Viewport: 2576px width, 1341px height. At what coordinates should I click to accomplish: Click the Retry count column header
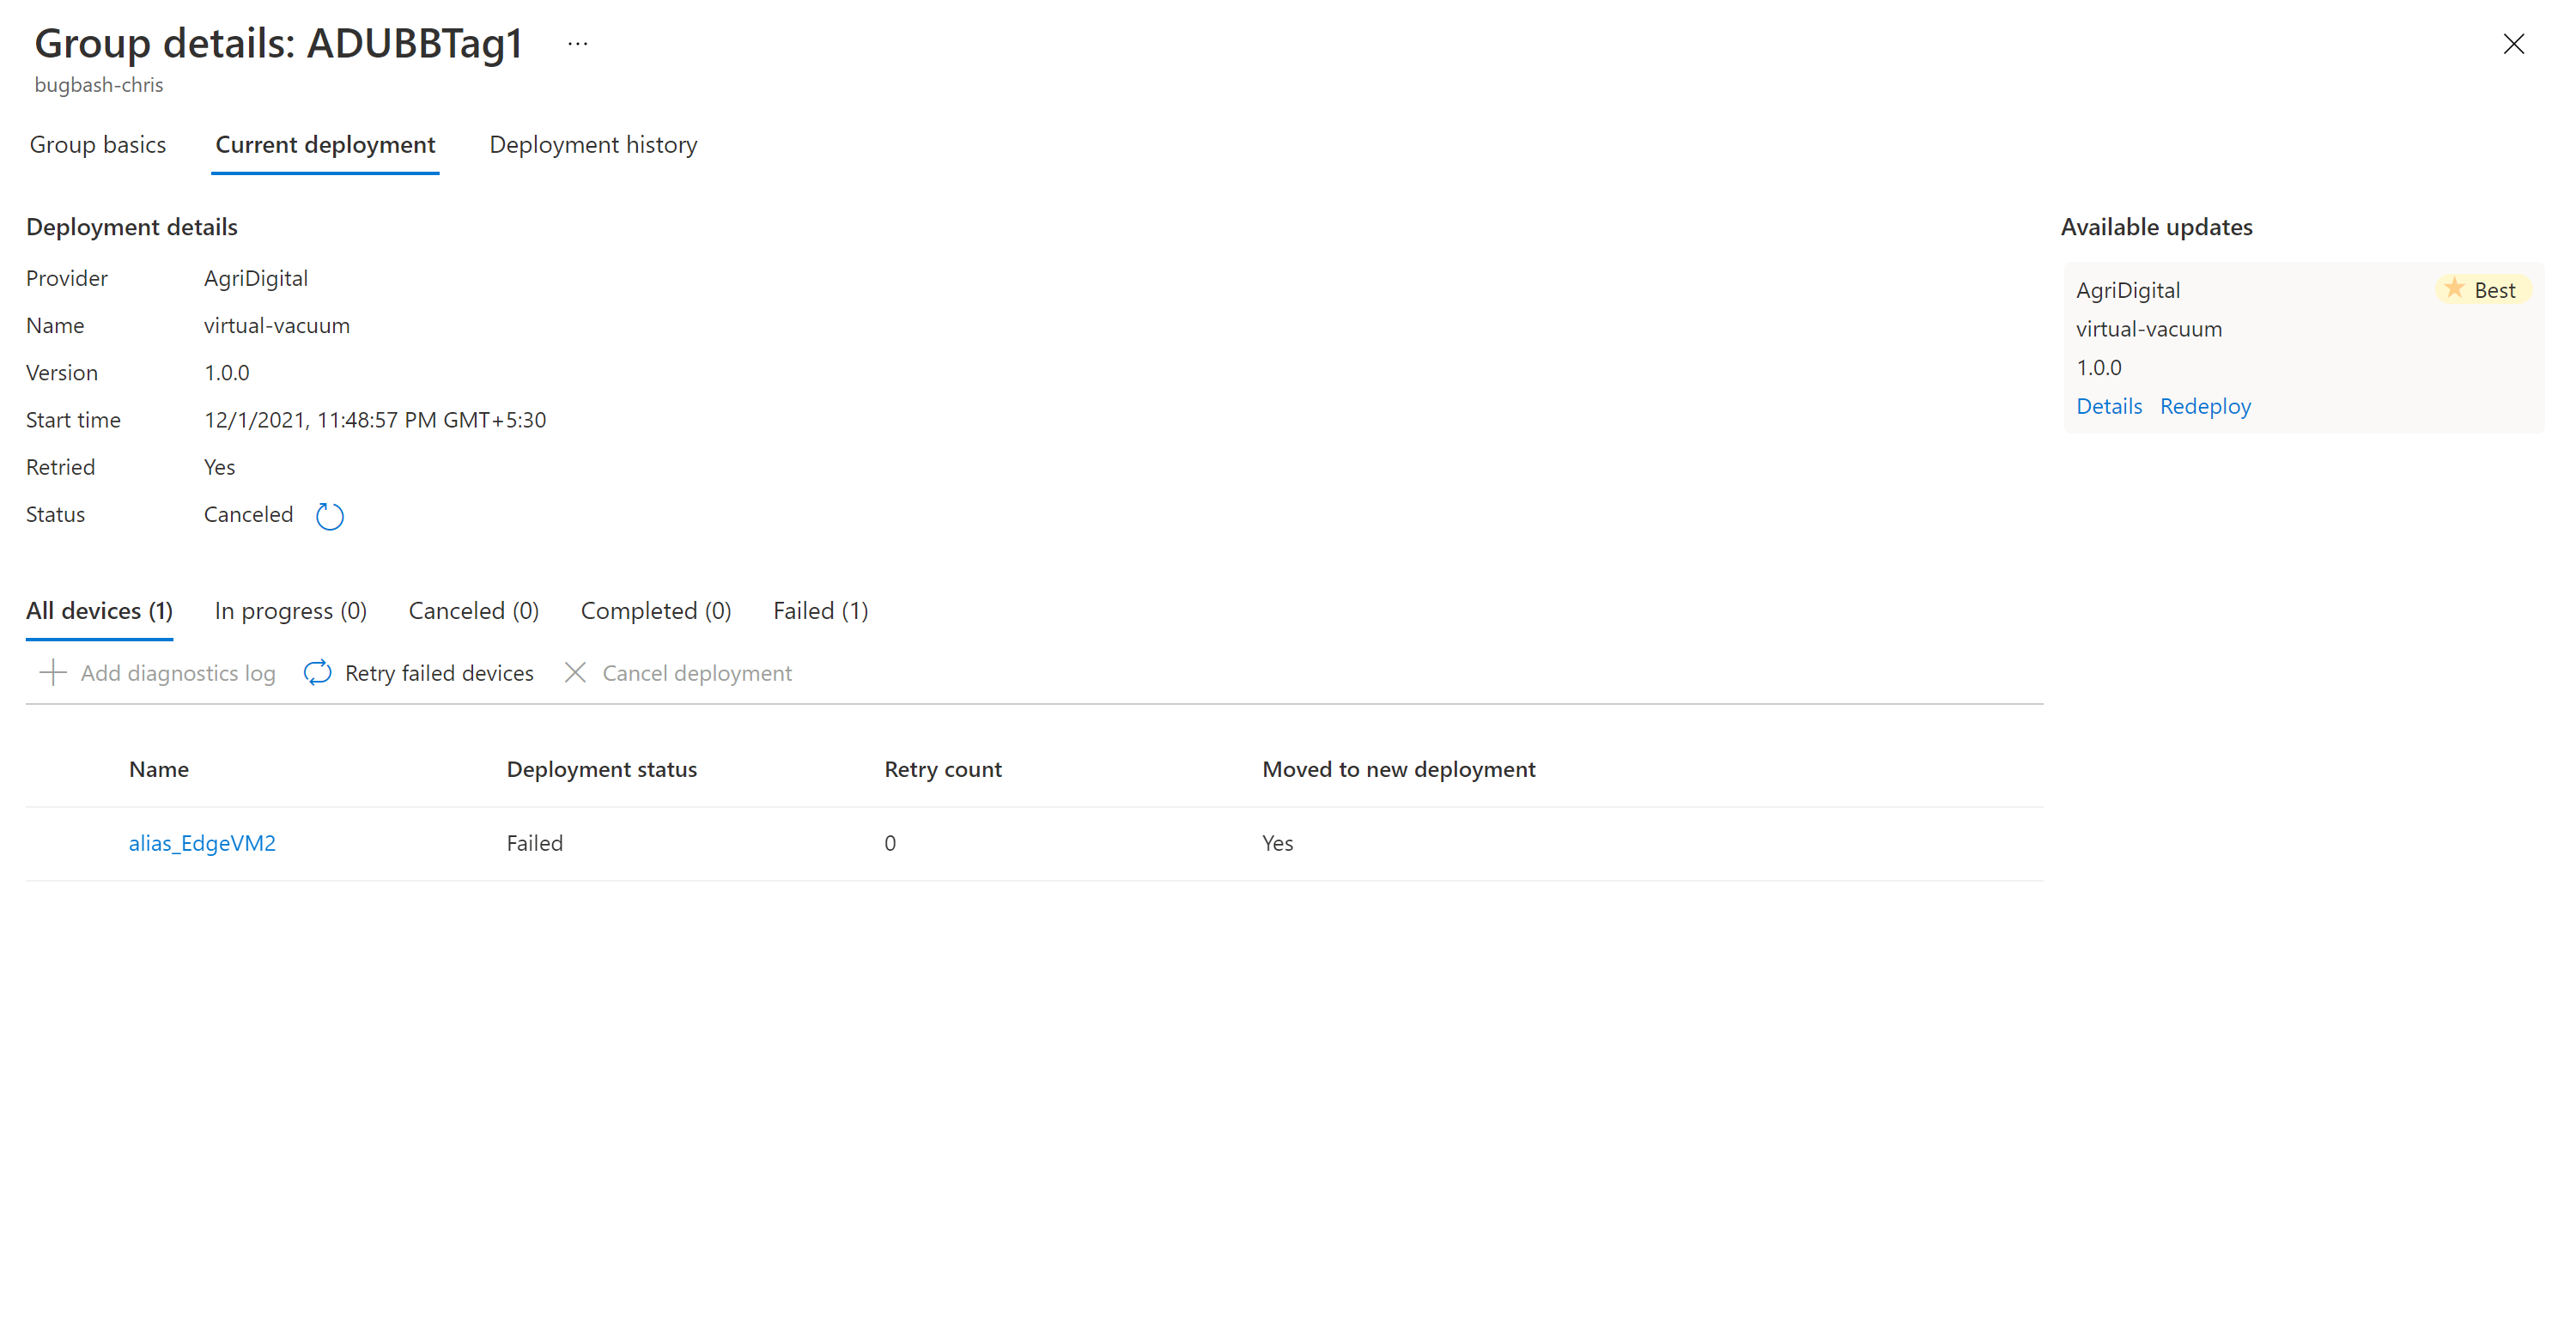click(942, 769)
